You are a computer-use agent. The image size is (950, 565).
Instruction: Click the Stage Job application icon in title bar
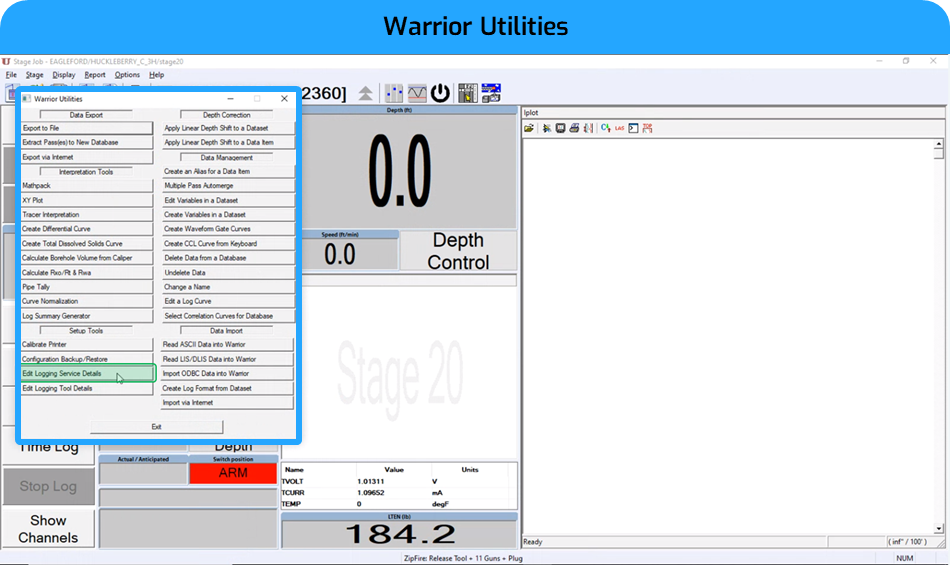click(6, 61)
